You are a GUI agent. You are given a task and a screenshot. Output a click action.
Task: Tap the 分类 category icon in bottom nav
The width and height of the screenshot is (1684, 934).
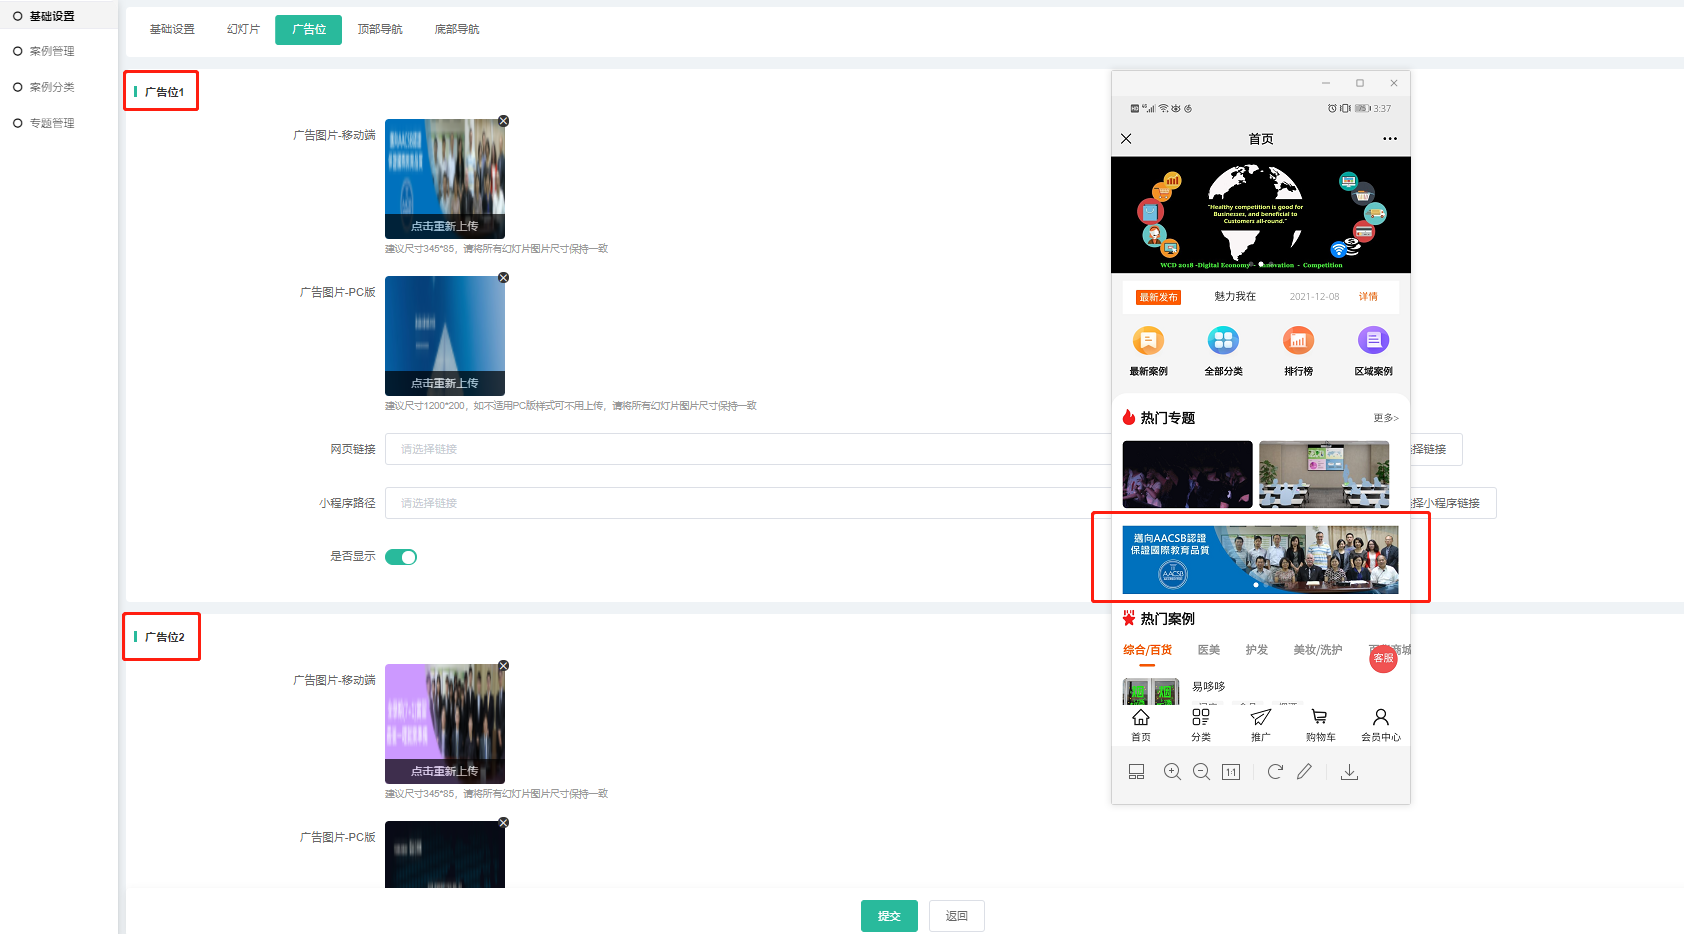tap(1201, 724)
